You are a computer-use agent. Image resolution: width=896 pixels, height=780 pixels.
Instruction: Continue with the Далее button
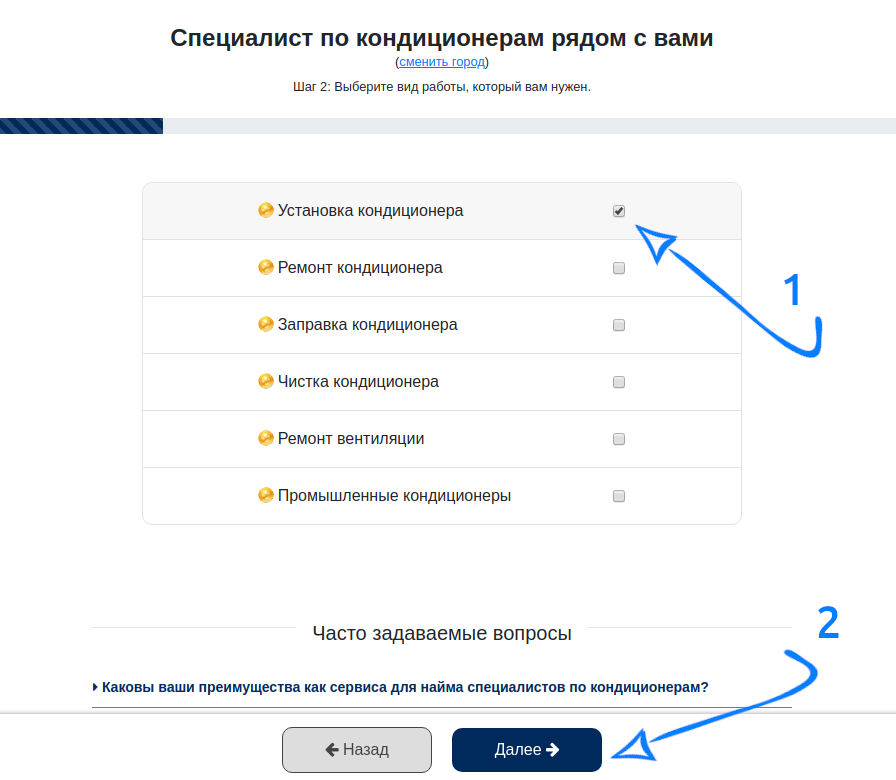point(527,750)
